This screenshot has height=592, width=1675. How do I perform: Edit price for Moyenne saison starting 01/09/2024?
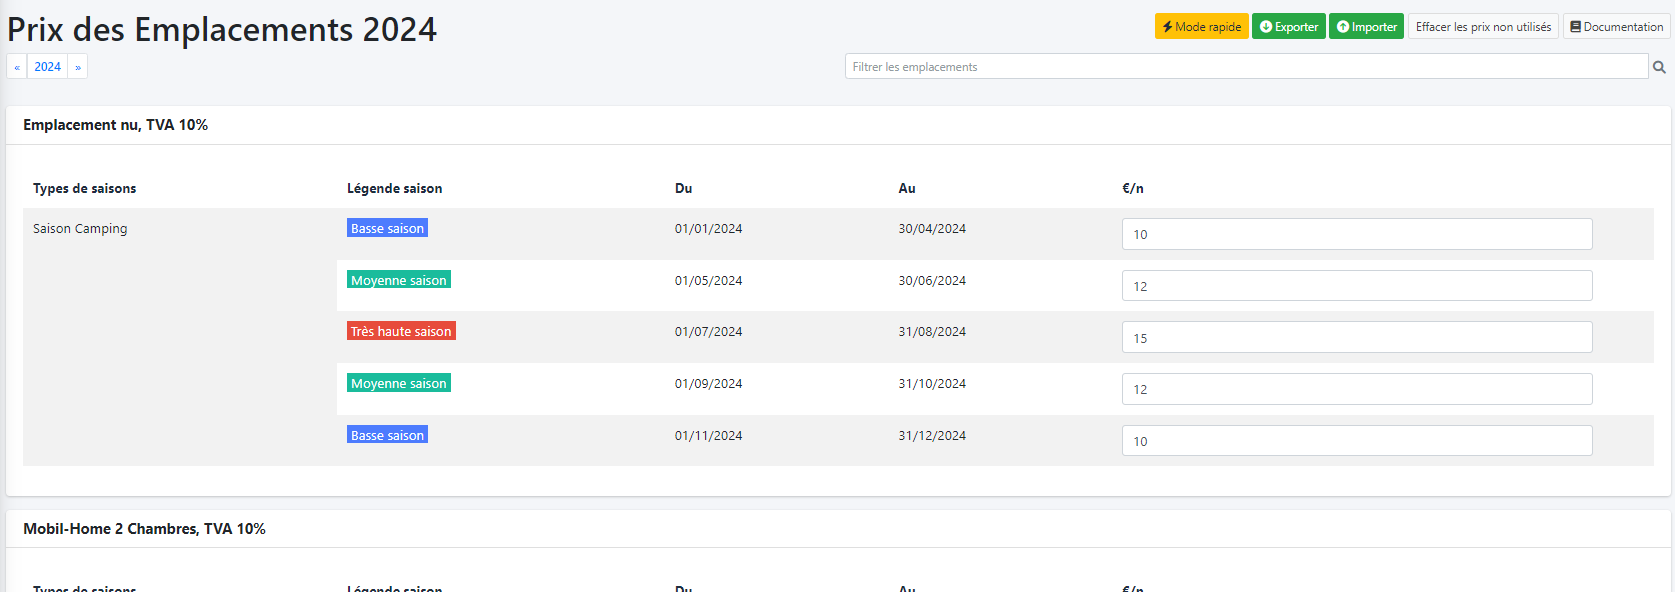pyautogui.click(x=1356, y=389)
